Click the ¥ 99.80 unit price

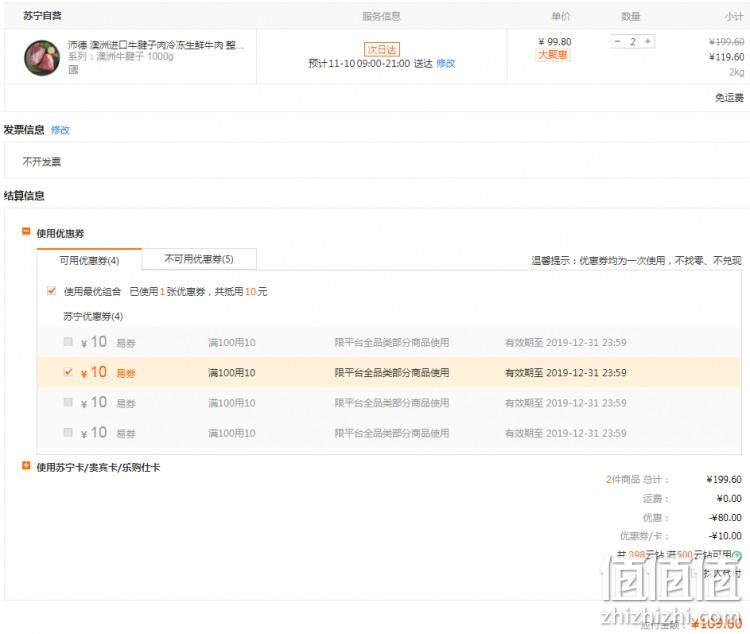555,42
